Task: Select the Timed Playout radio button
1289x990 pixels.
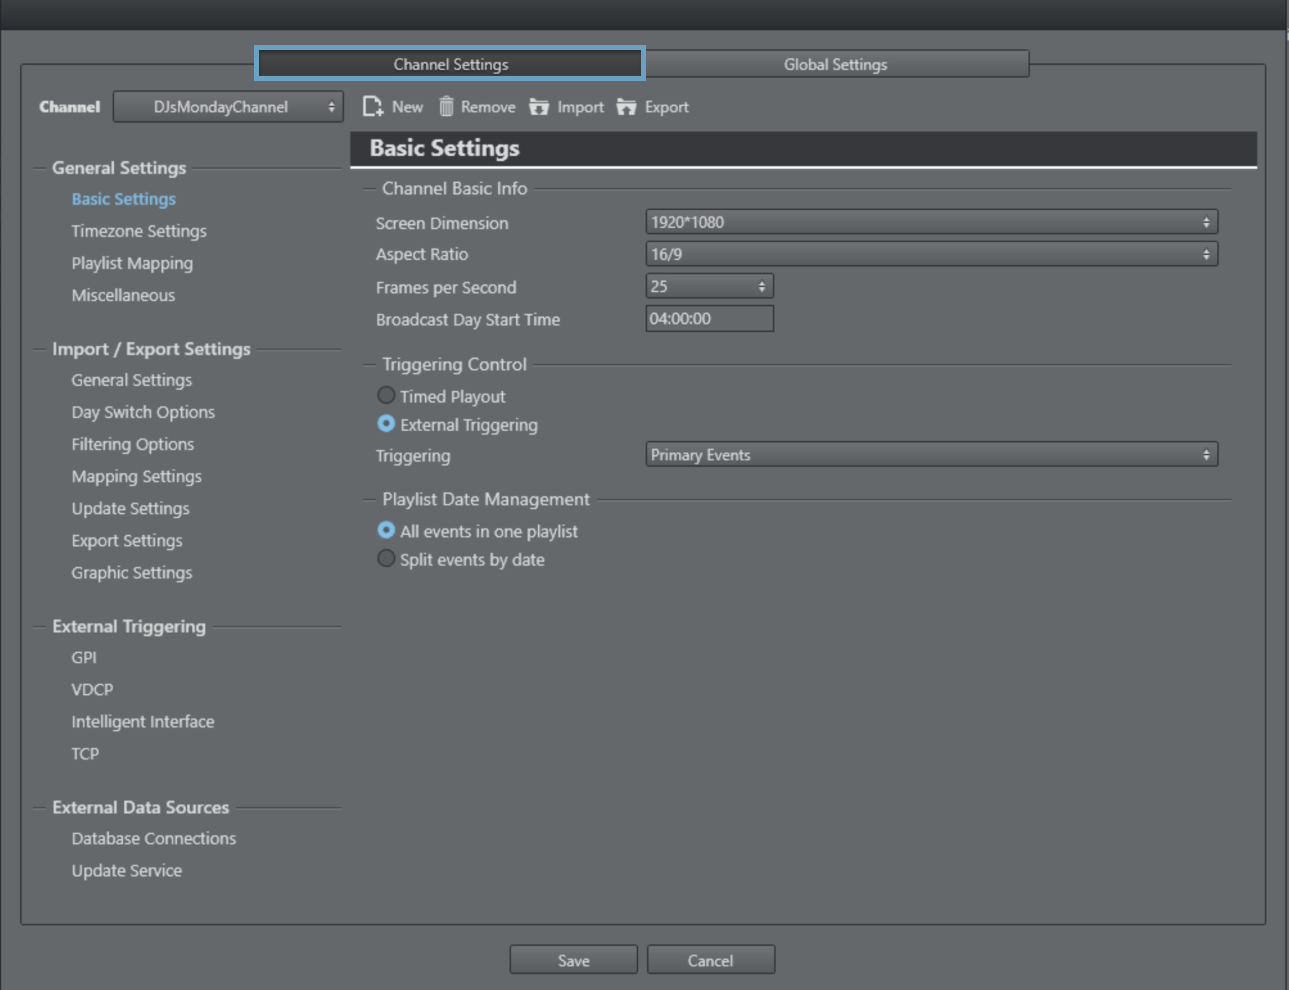Action: click(386, 396)
